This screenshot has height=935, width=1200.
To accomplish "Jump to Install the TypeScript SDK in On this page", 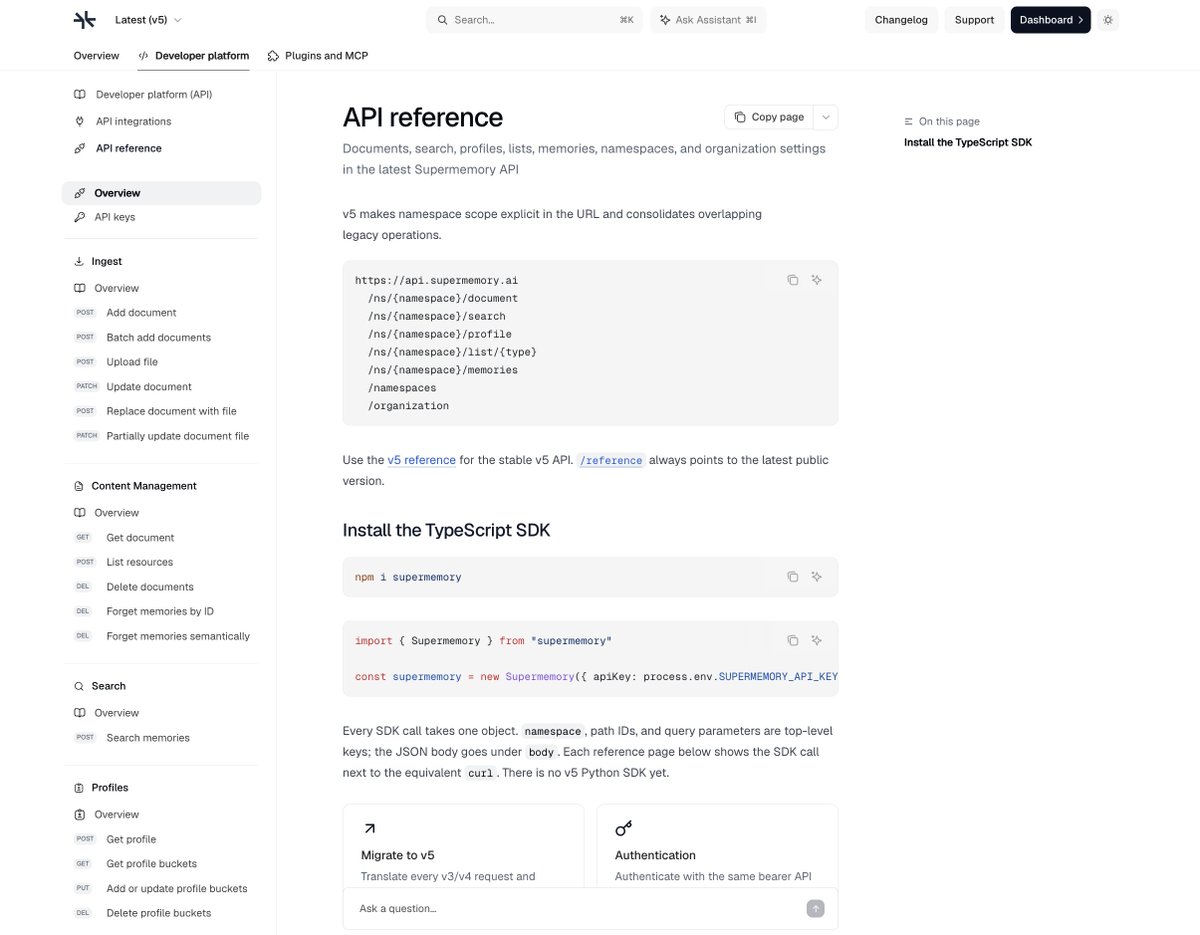I will point(968,143).
